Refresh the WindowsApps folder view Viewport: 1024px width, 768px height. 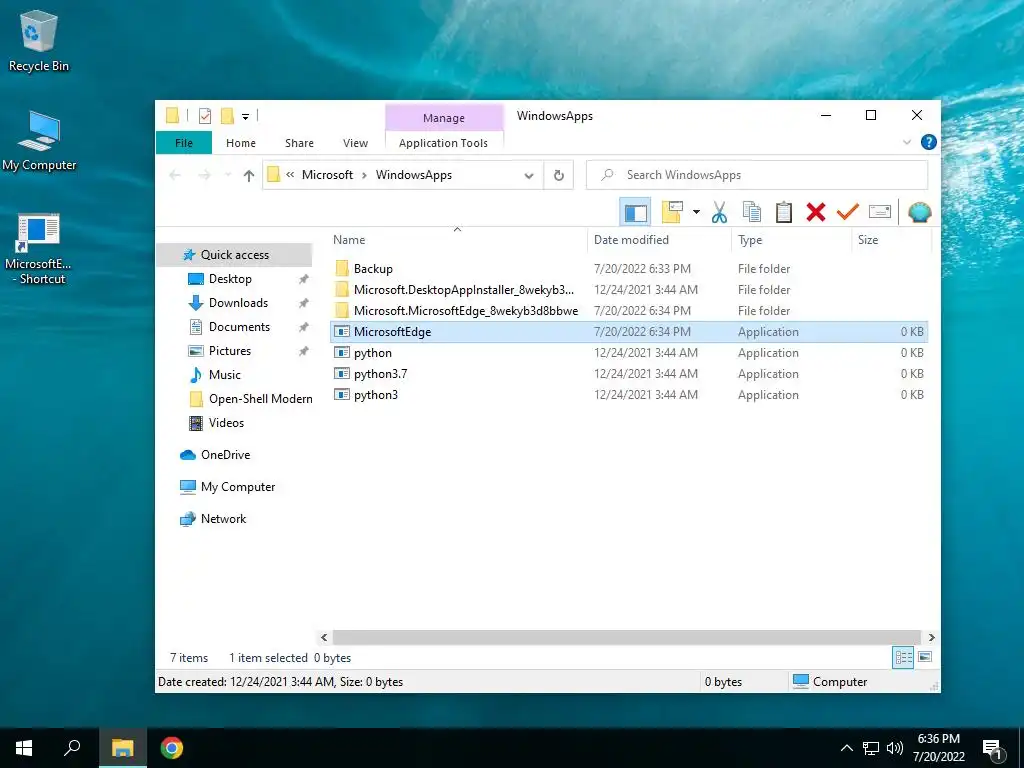coord(558,175)
